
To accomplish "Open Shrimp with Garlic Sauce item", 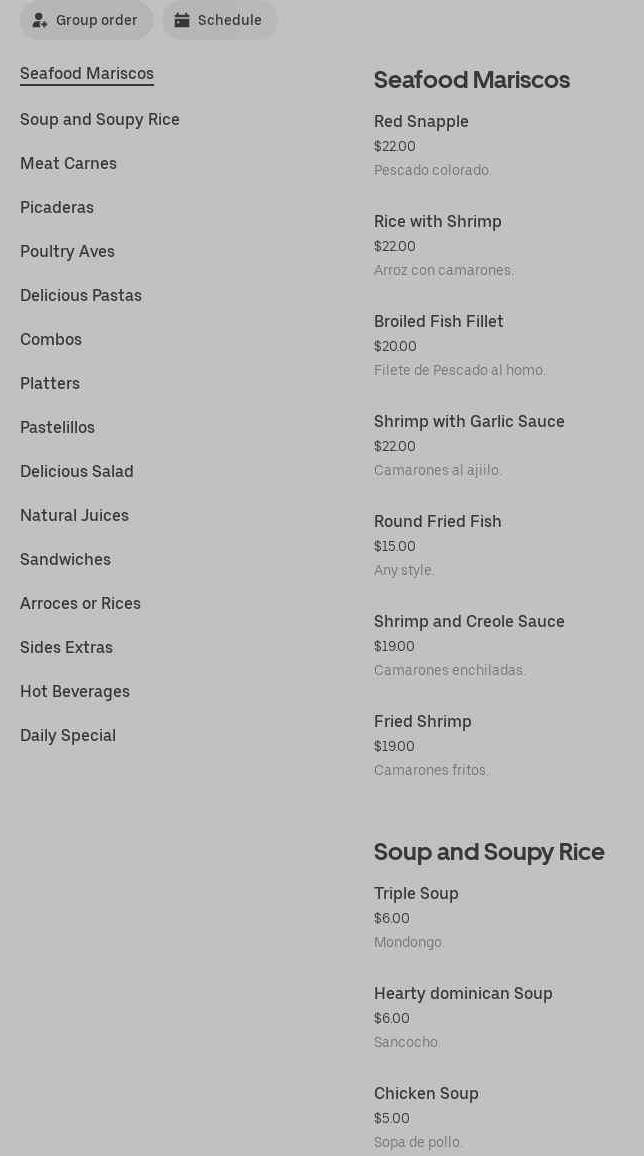I will pyautogui.click(x=469, y=422).
